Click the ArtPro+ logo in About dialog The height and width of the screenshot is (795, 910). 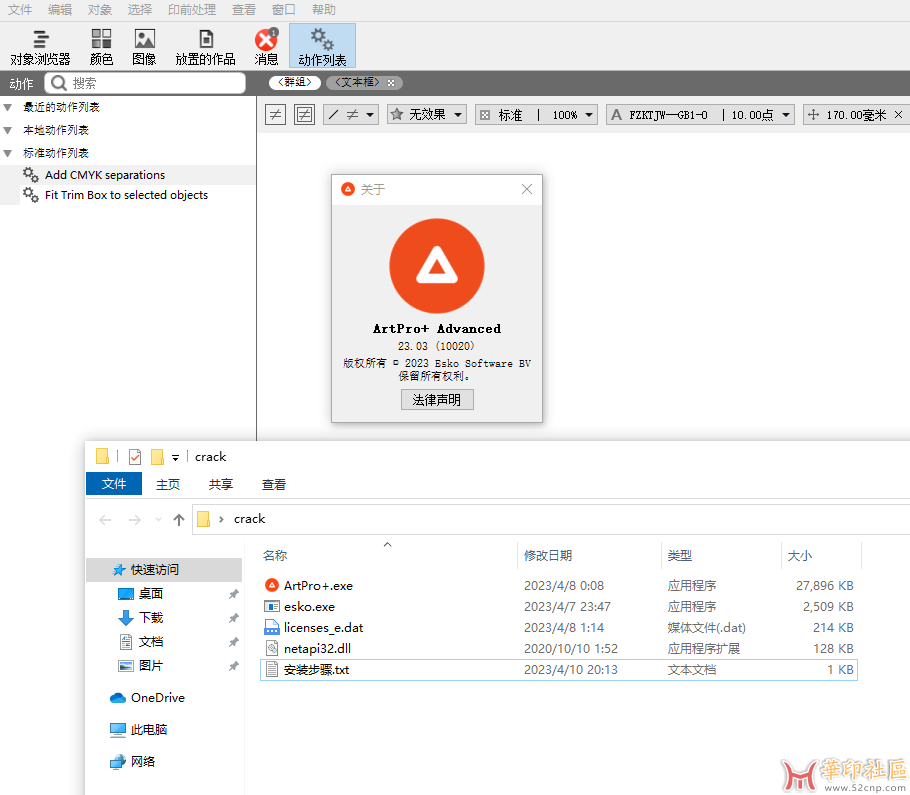437,266
